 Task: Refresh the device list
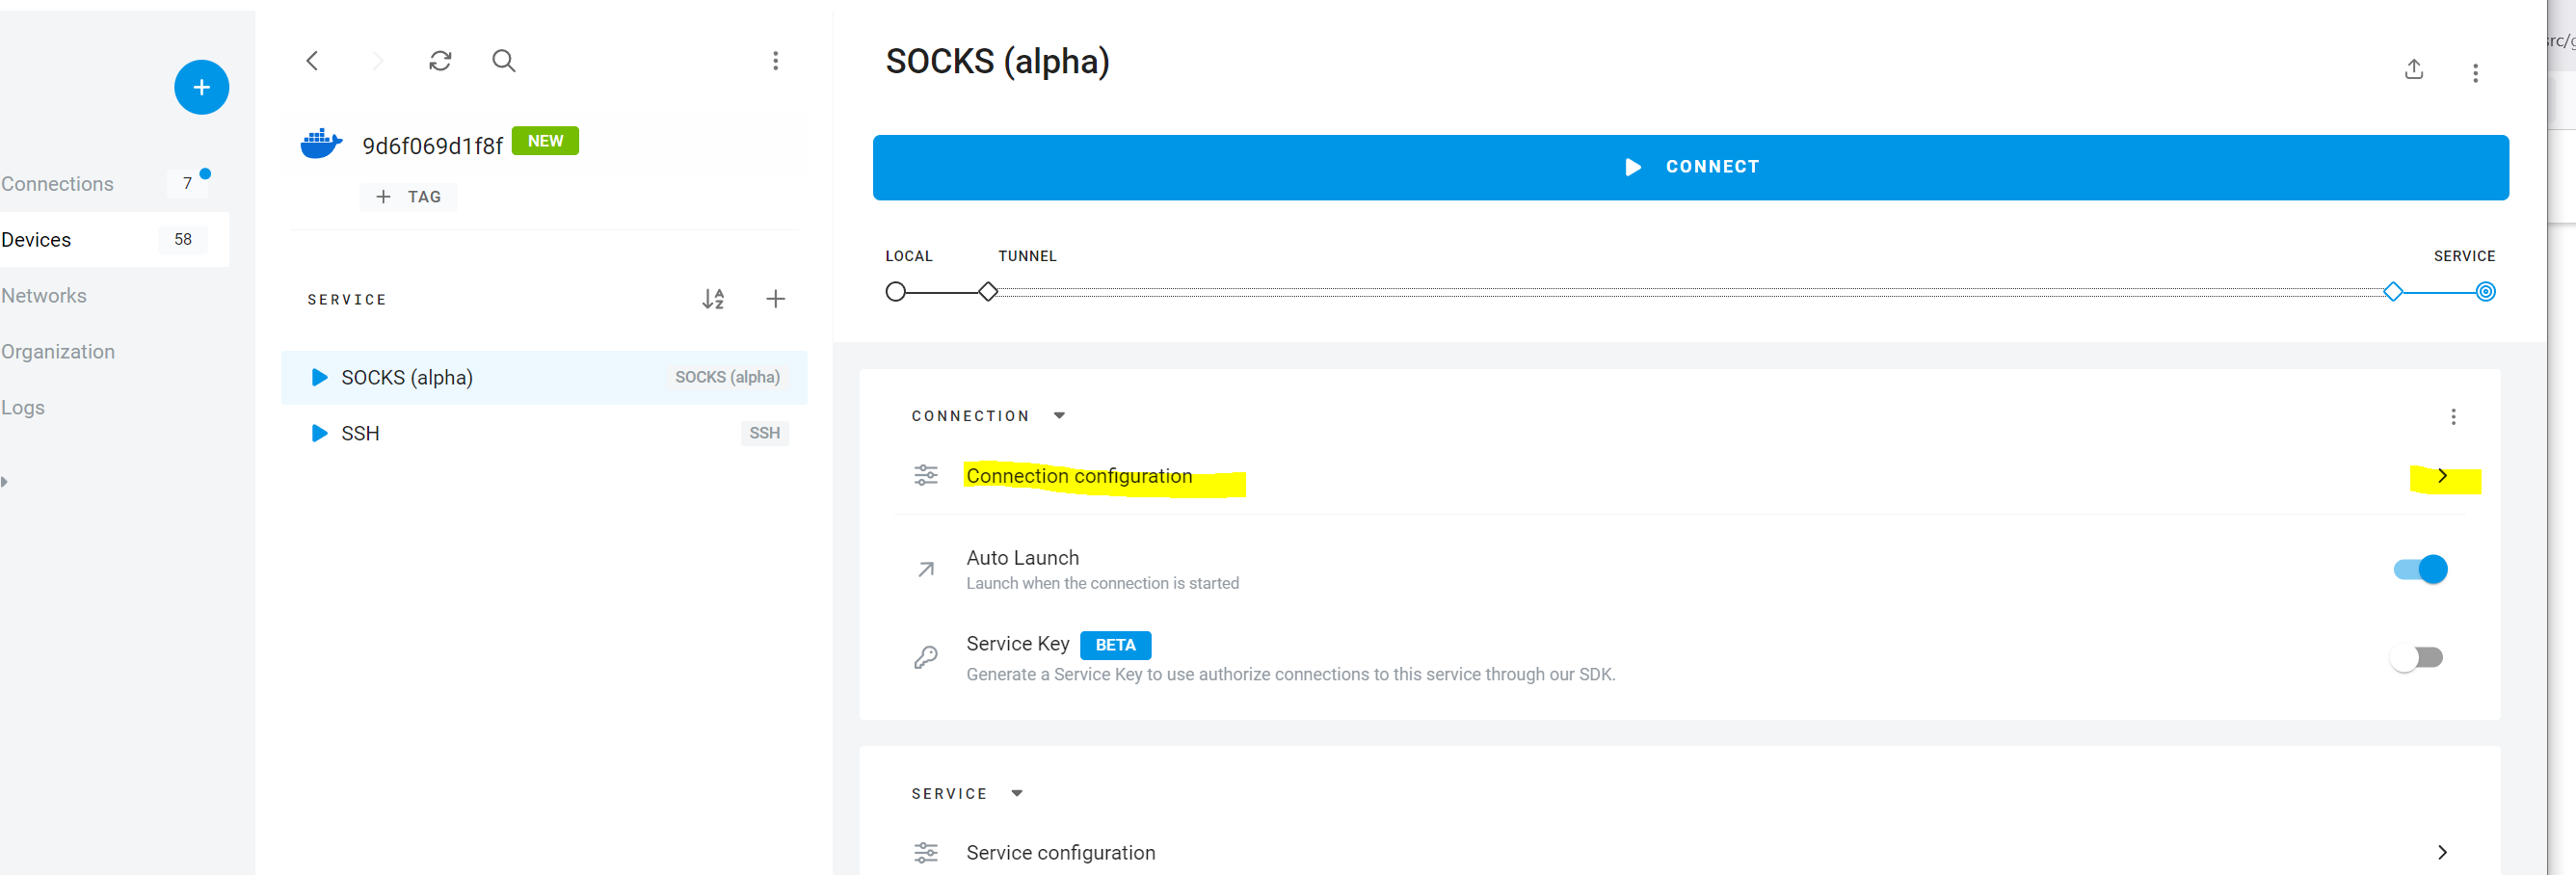(440, 61)
